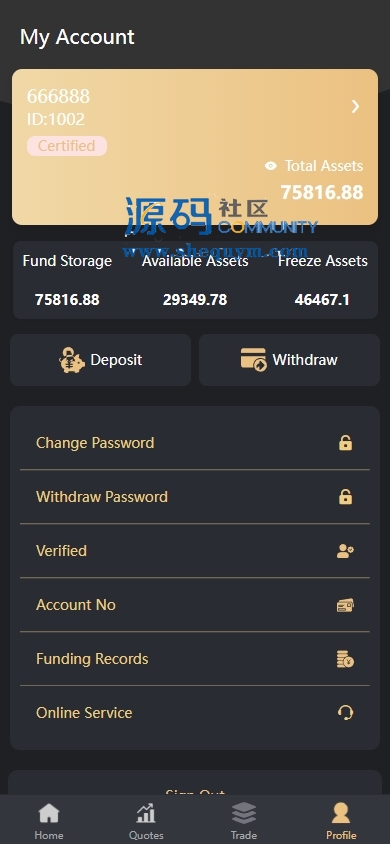390x844 pixels.
Task: Click the Withdraw Password lock icon
Action: tap(345, 497)
